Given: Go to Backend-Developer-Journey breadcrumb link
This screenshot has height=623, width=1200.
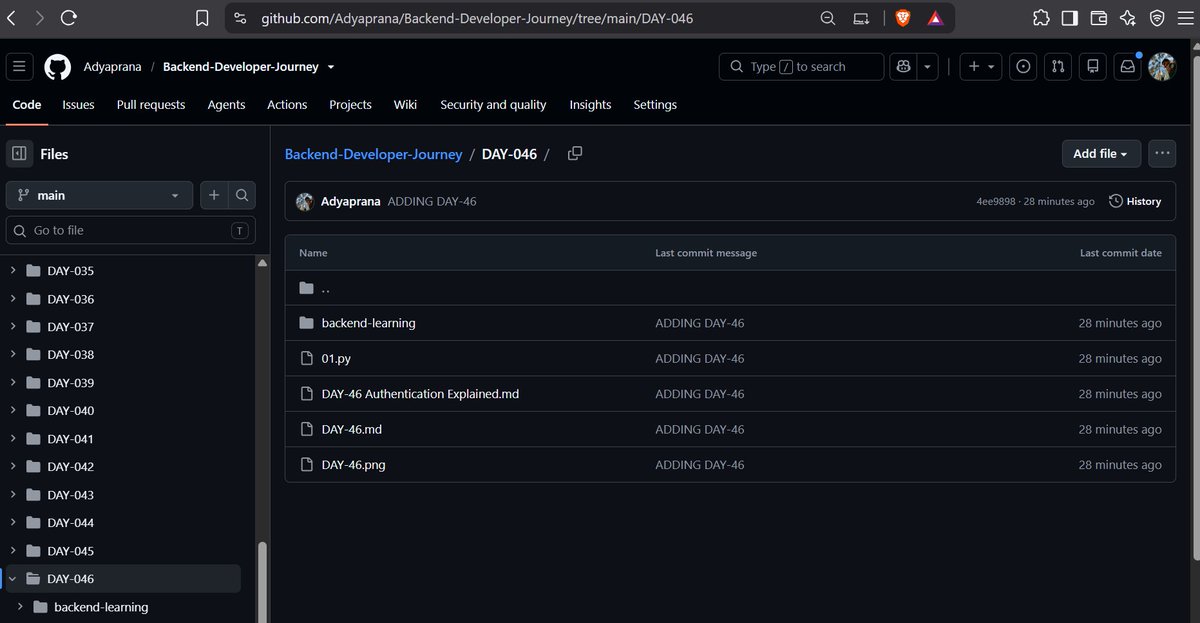Looking at the screenshot, I should tap(373, 154).
